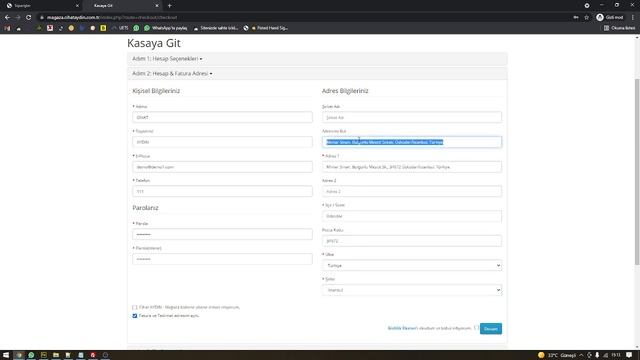The image size is (640, 360).
Task: Open the Ülke country dropdown
Action: tap(412, 265)
